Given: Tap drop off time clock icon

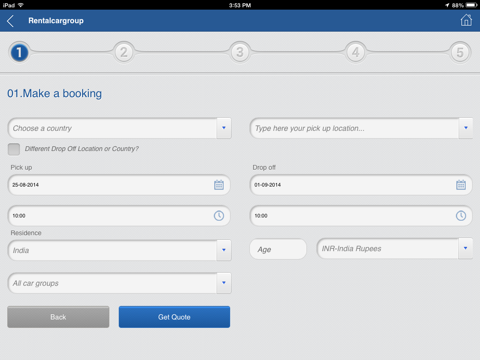Looking at the screenshot, I should tap(461, 216).
